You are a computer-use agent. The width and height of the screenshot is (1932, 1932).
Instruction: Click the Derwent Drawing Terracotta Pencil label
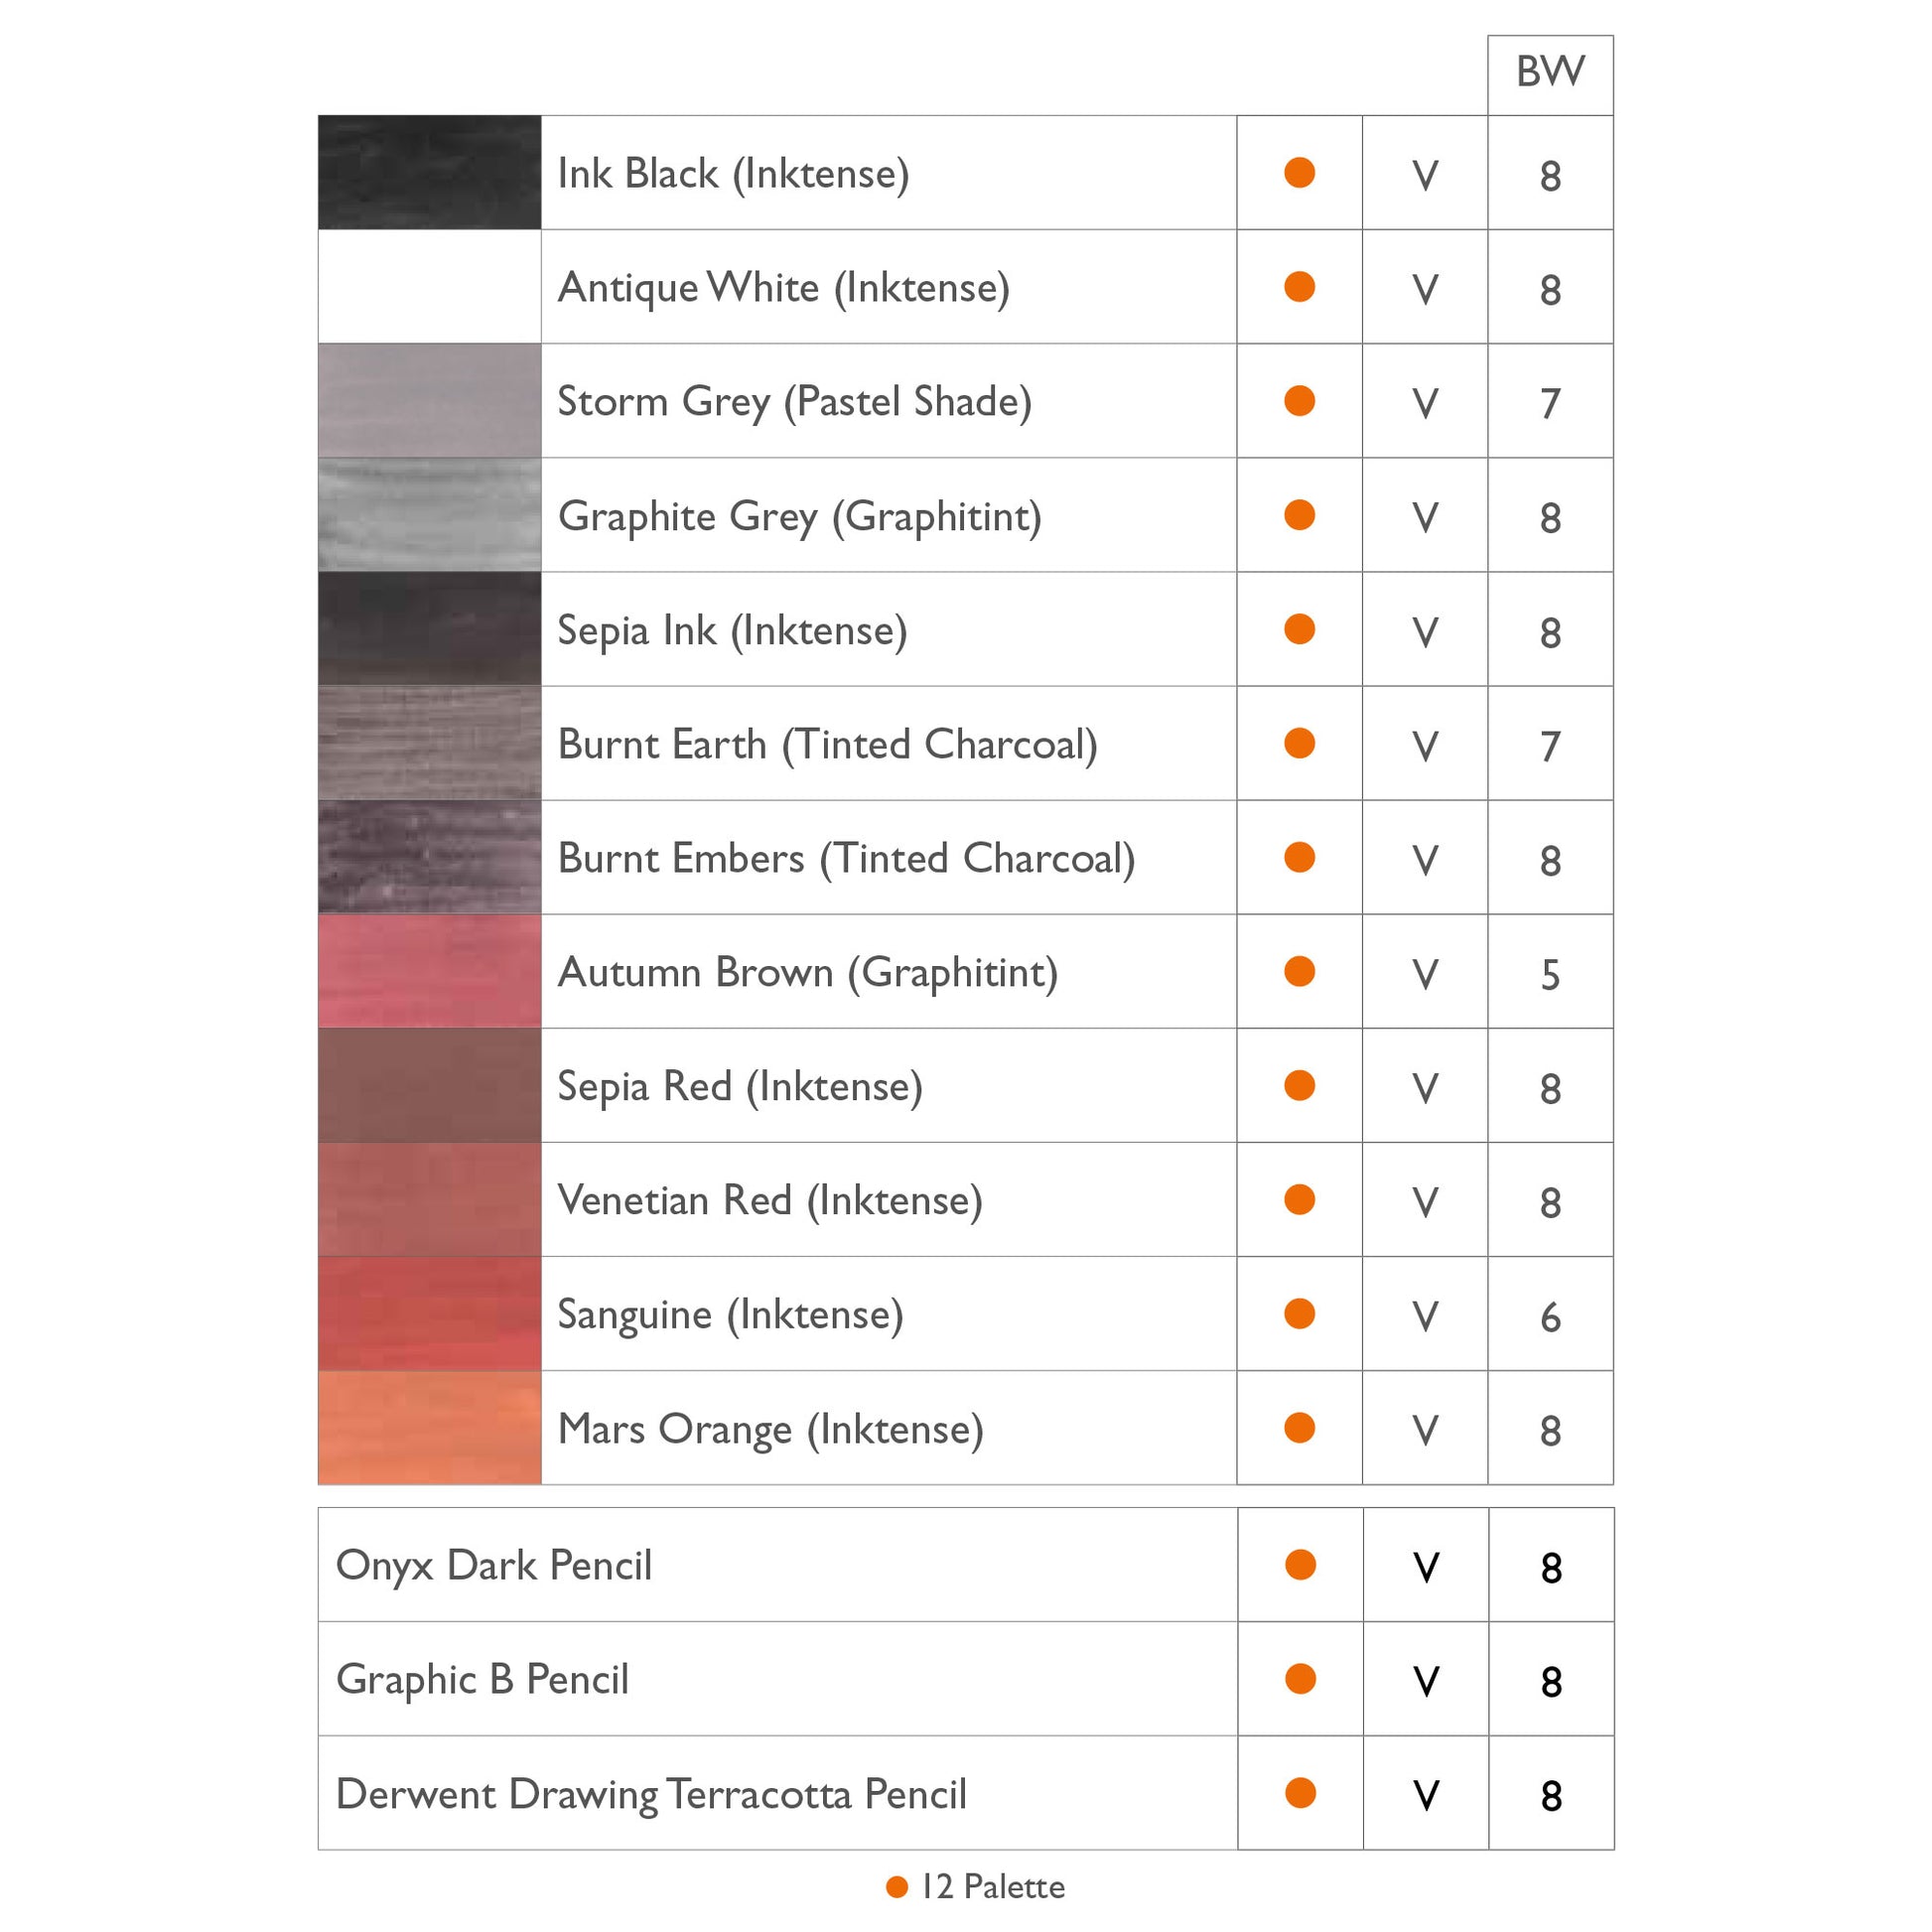pos(651,1793)
